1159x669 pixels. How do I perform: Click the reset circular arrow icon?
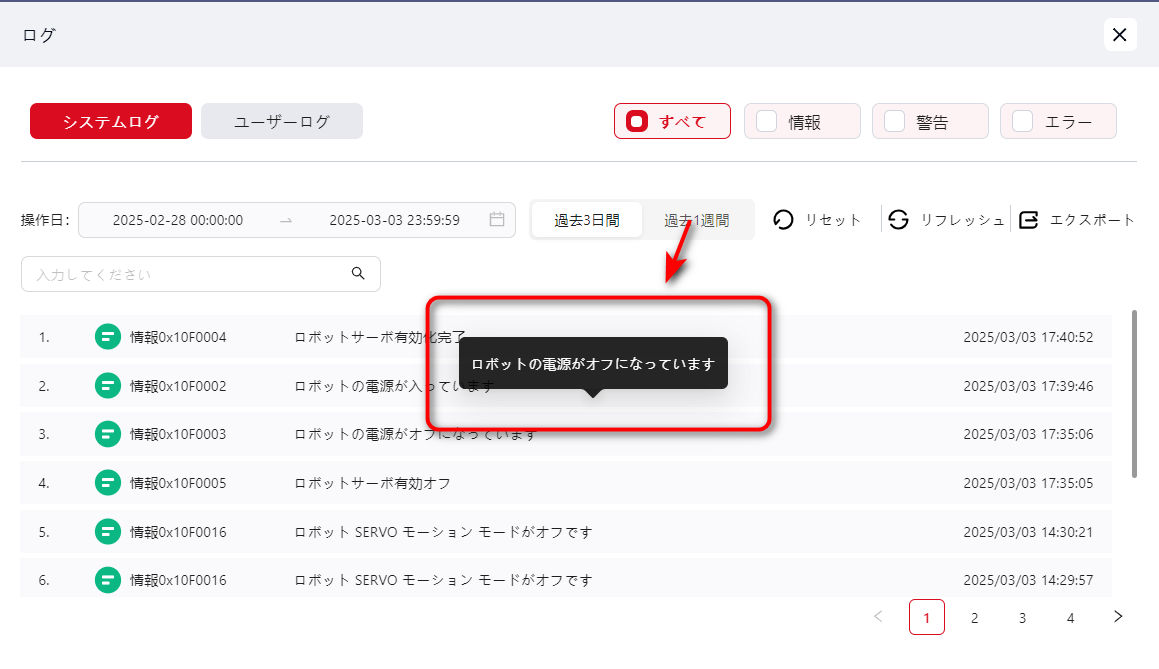point(783,220)
